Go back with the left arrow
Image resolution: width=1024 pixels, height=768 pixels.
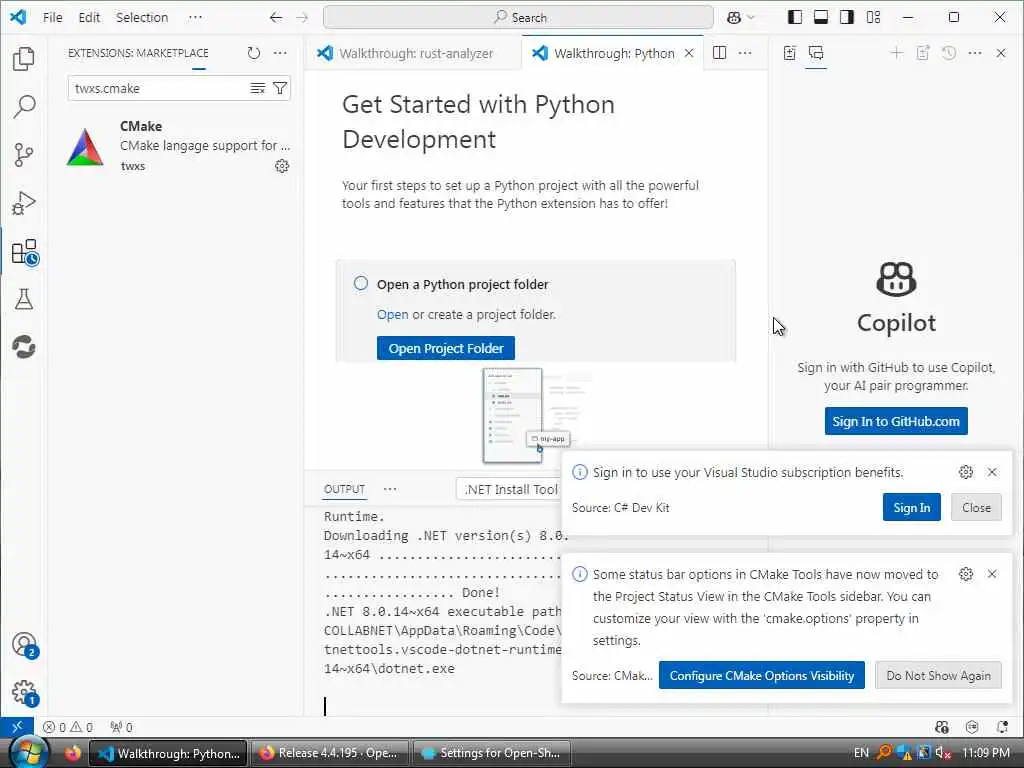276,18
